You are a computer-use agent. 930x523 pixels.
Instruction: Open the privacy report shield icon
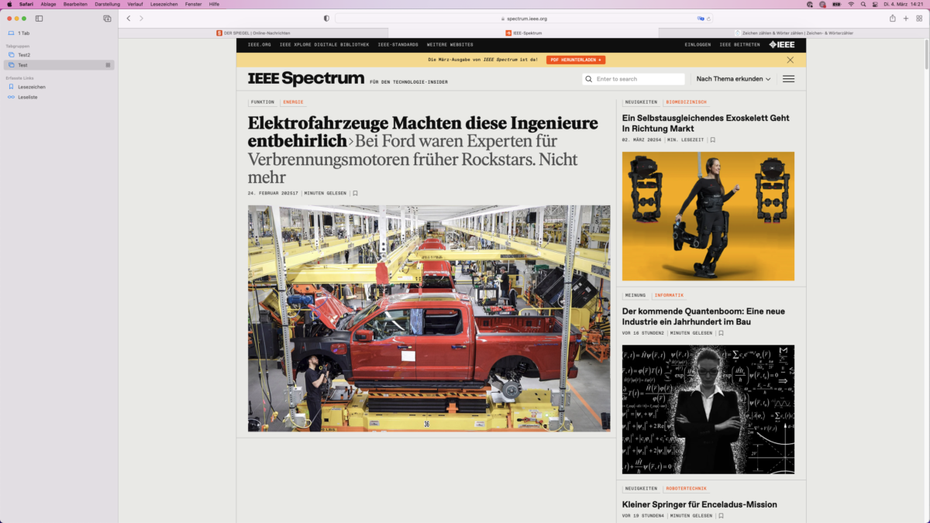pos(326,18)
